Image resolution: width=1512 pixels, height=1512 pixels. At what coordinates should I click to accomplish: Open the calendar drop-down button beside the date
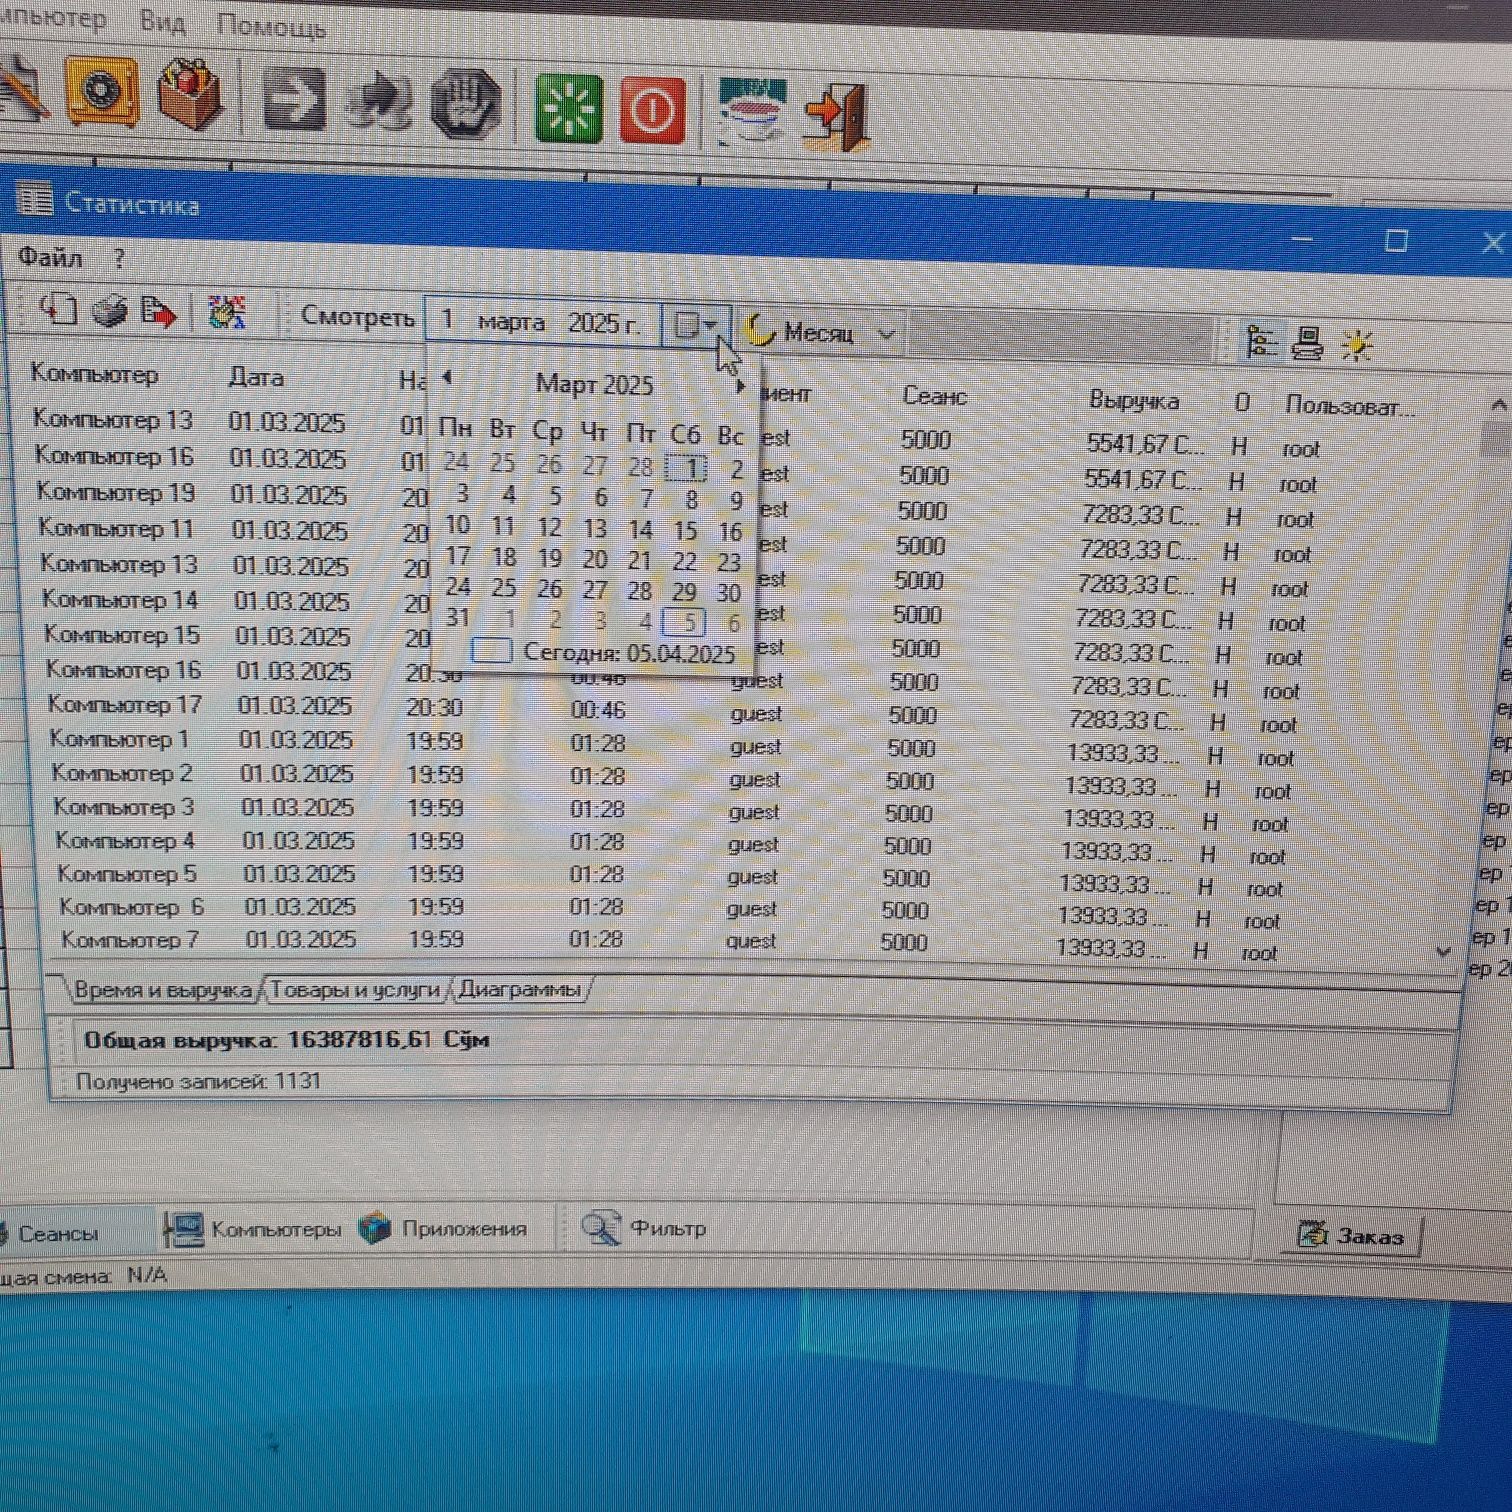pos(696,325)
